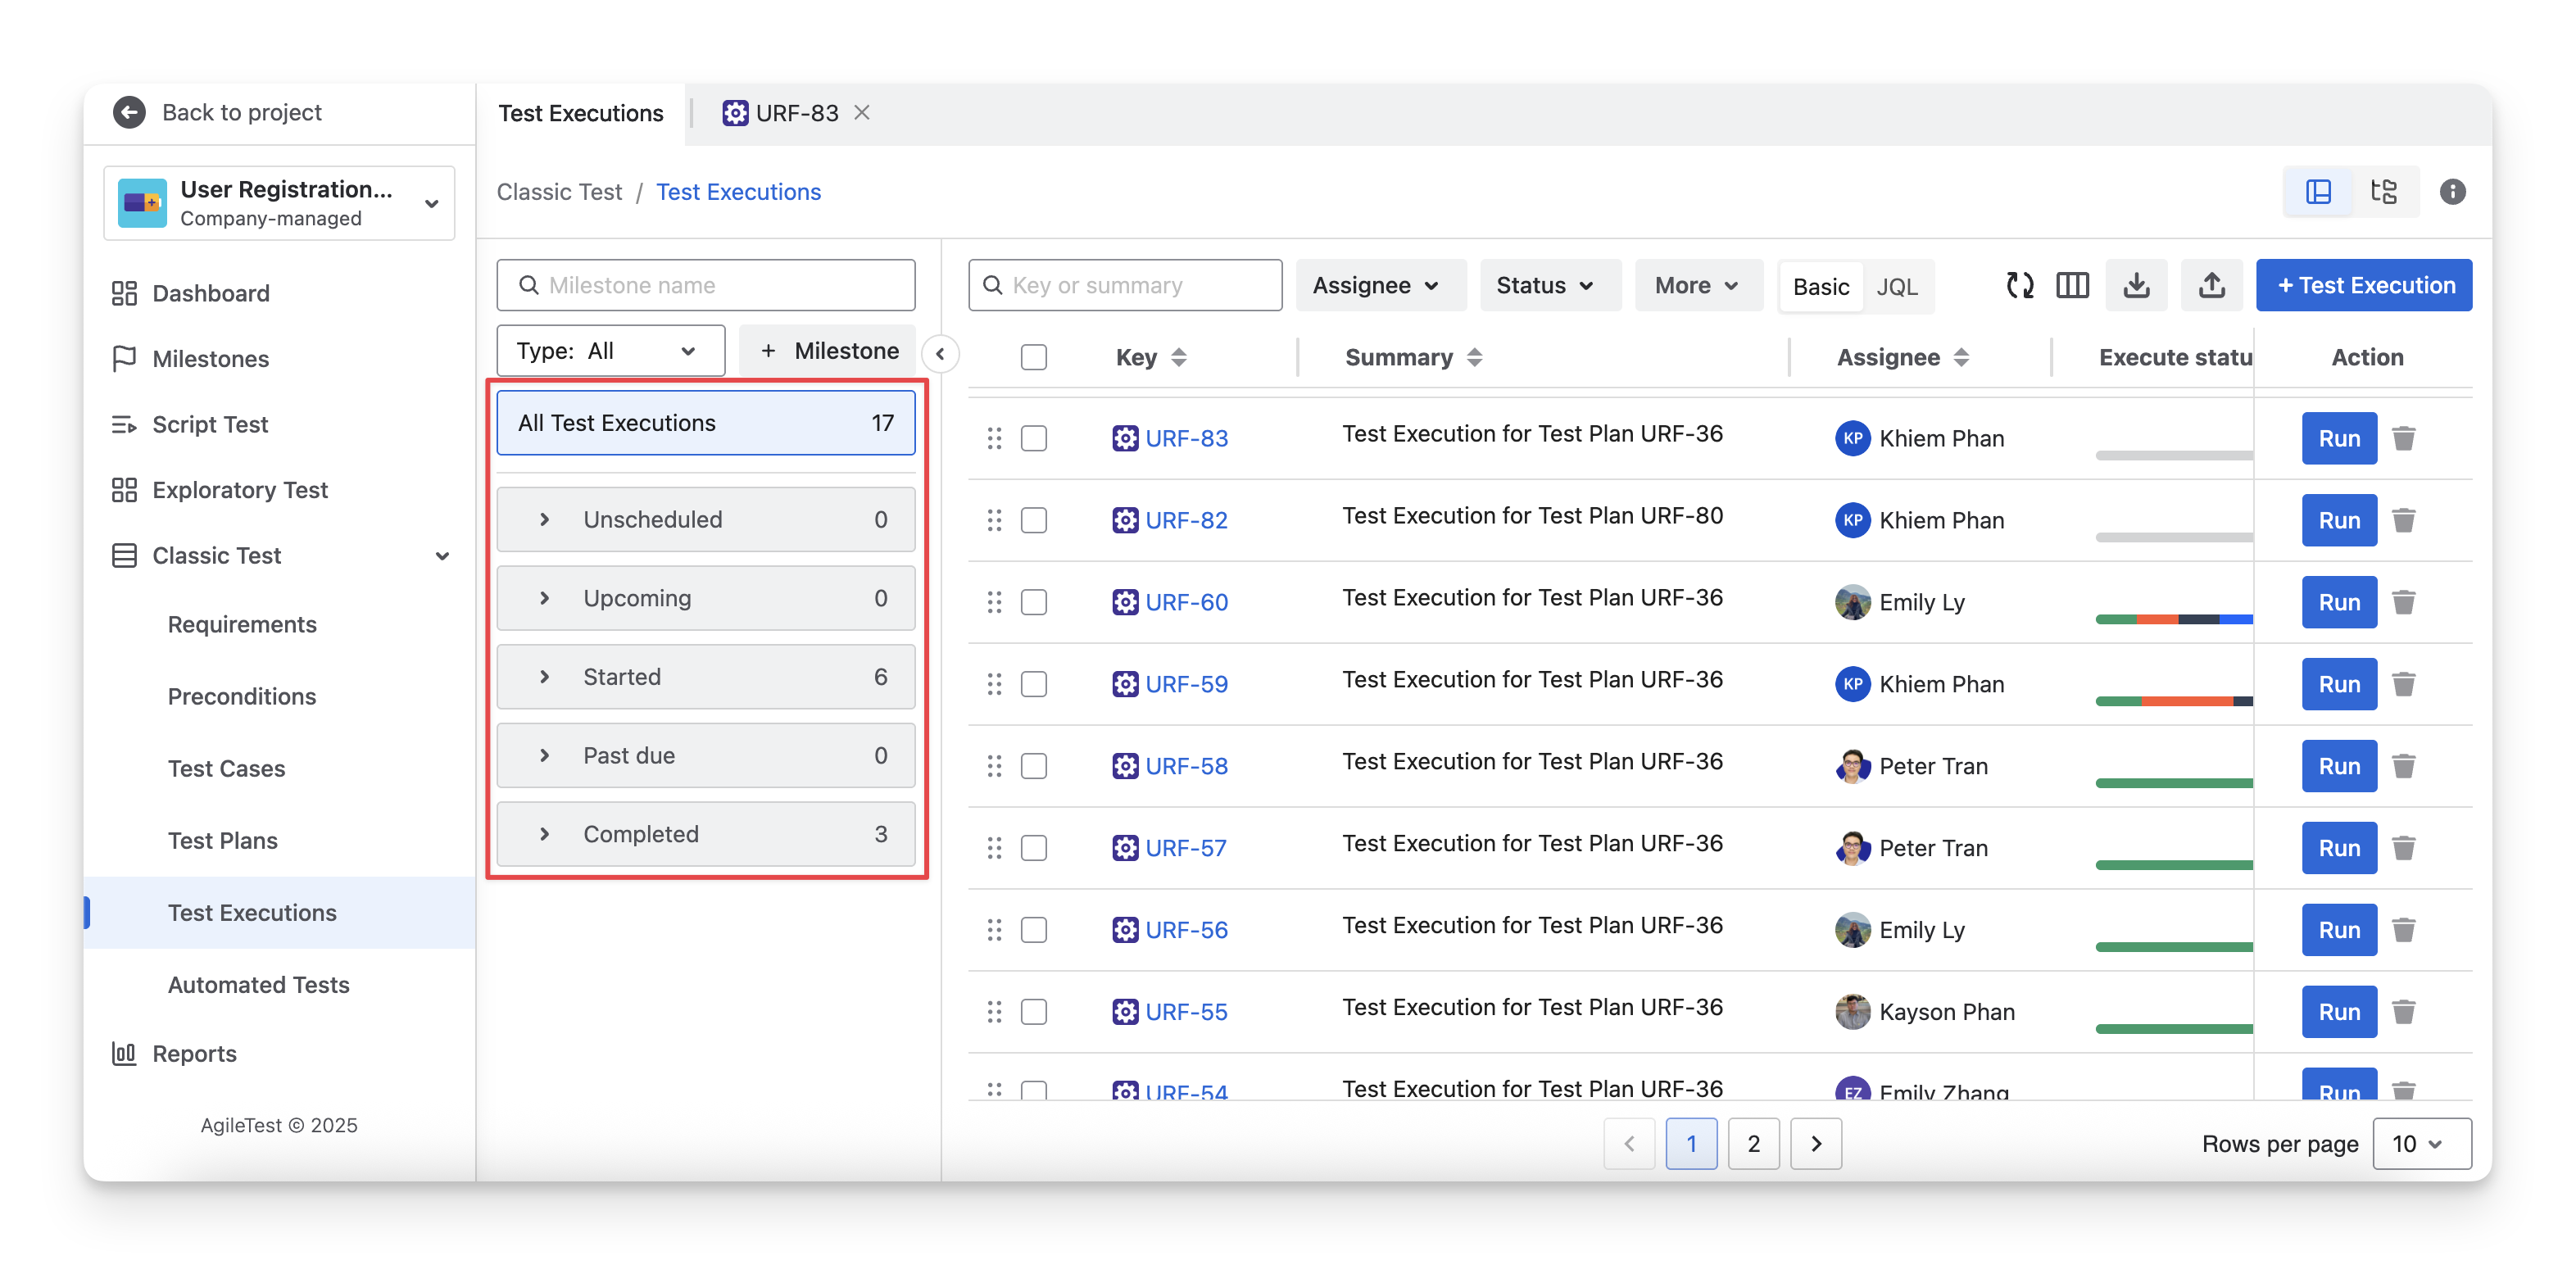Collapse the milestone panel with arrow
This screenshot has height=1265, width=2576.
coord(940,354)
